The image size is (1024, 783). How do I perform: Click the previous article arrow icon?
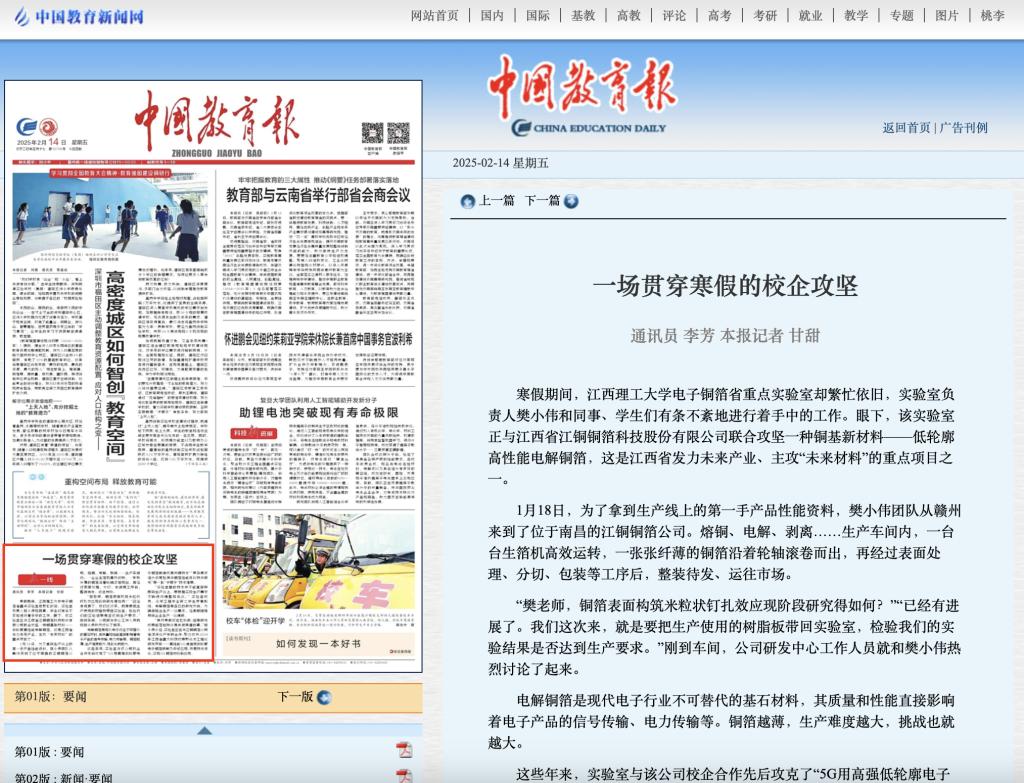[467, 201]
